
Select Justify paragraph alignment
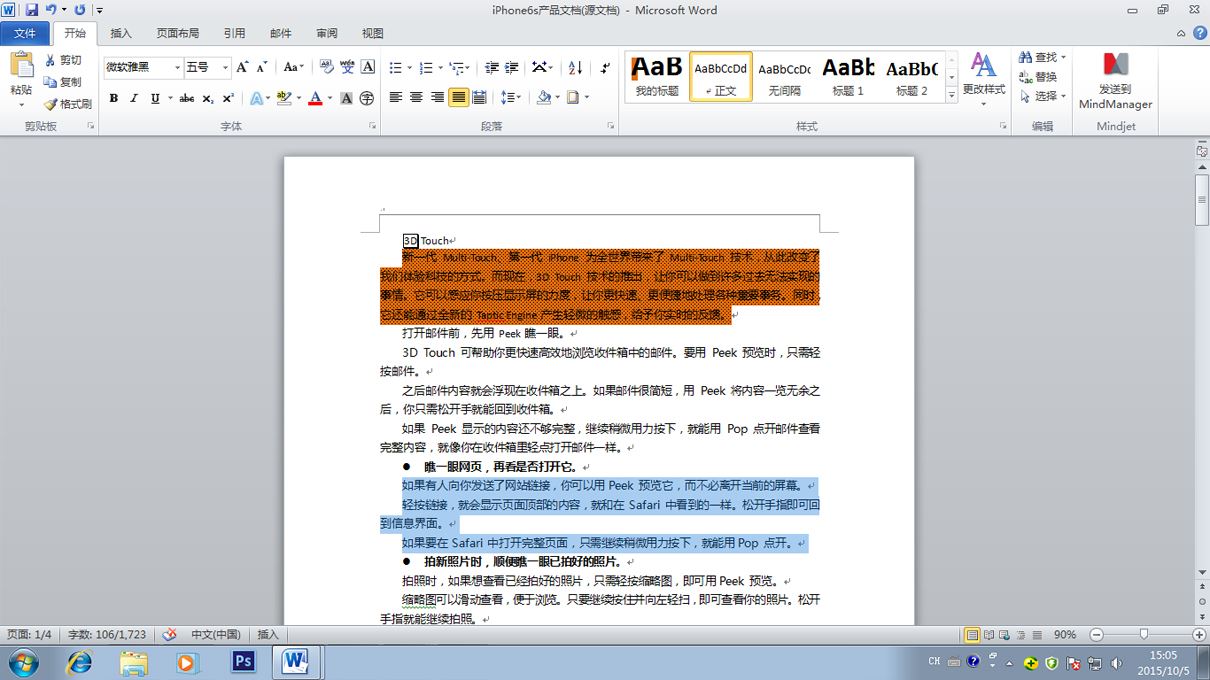(458, 98)
